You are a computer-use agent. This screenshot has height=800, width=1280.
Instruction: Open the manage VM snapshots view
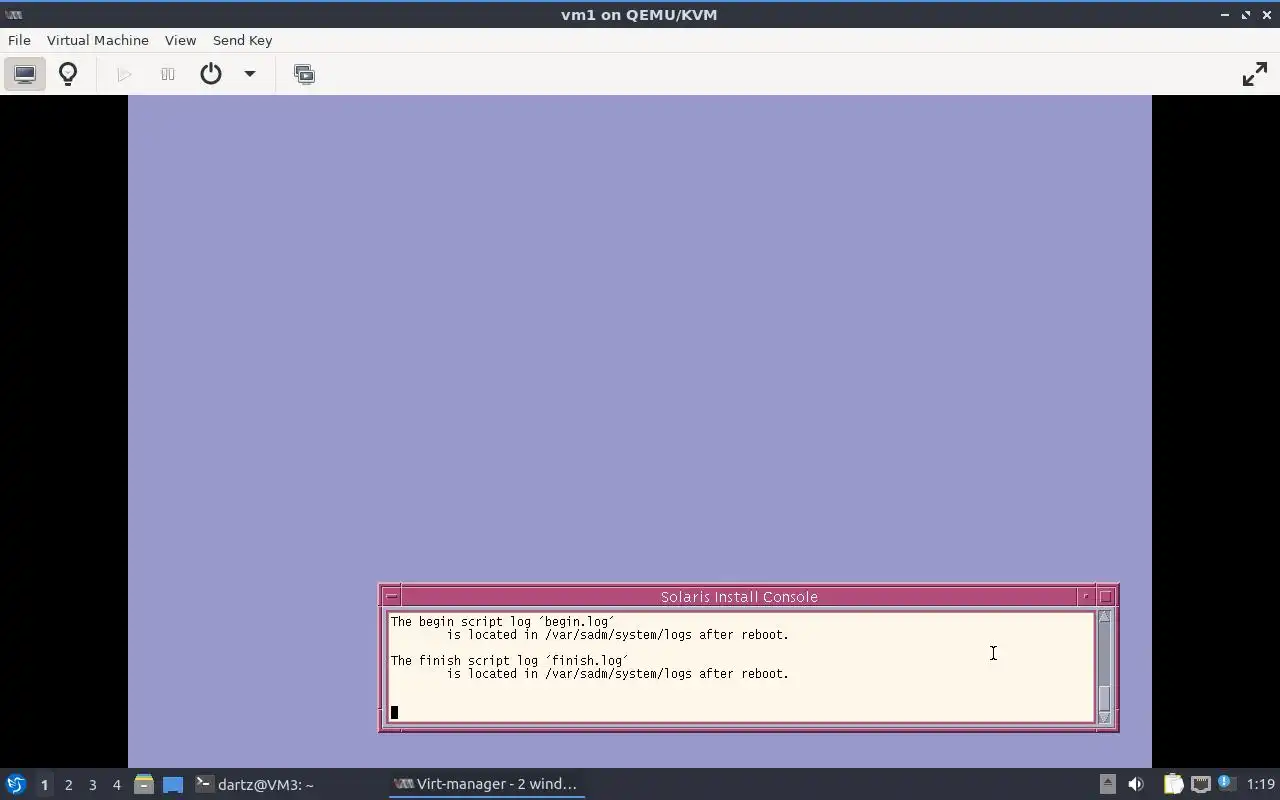[x=304, y=74]
